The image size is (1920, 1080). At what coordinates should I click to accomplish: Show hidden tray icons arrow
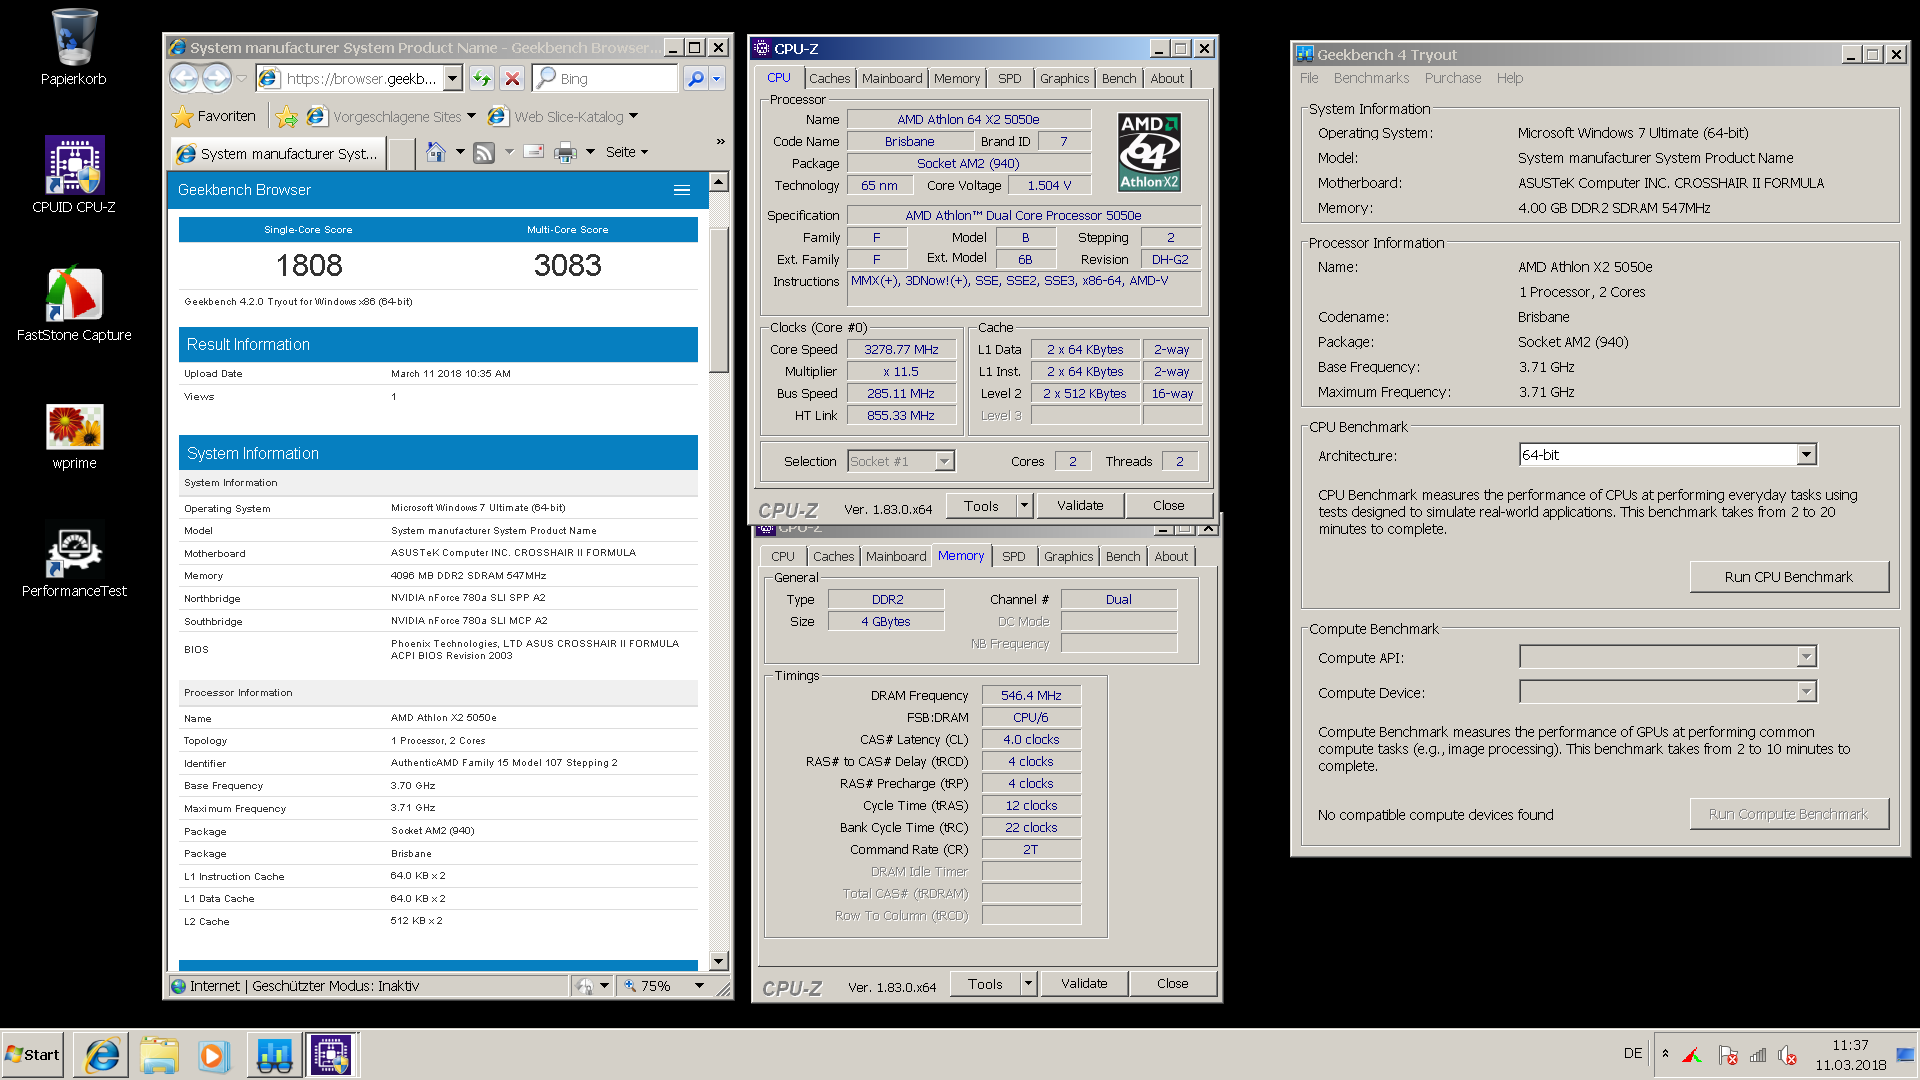[1665, 1054]
